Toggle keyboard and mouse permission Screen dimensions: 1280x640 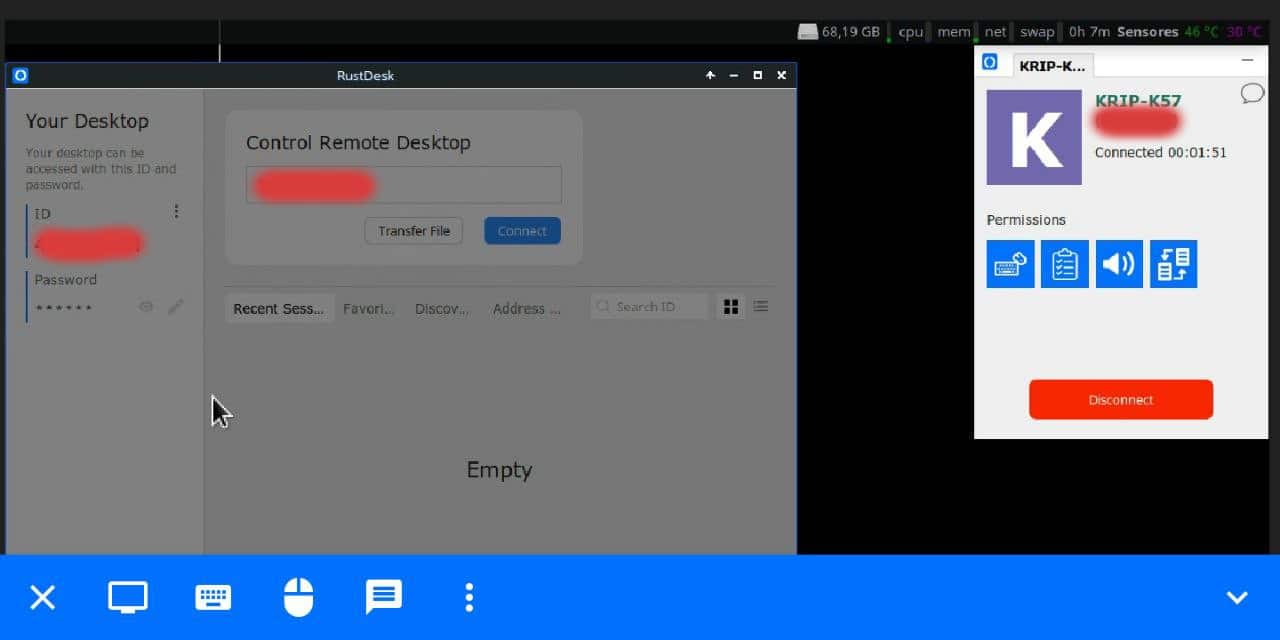[1010, 264]
